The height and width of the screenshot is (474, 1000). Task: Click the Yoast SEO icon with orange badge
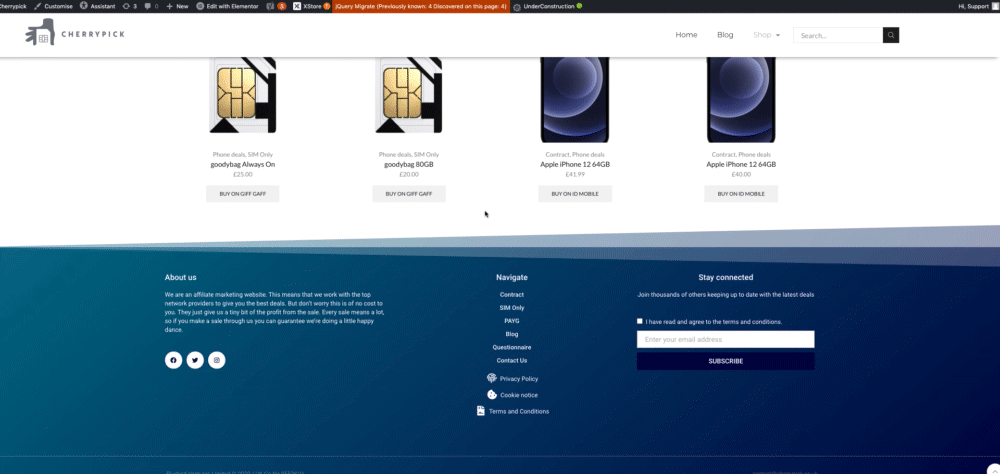276,6
